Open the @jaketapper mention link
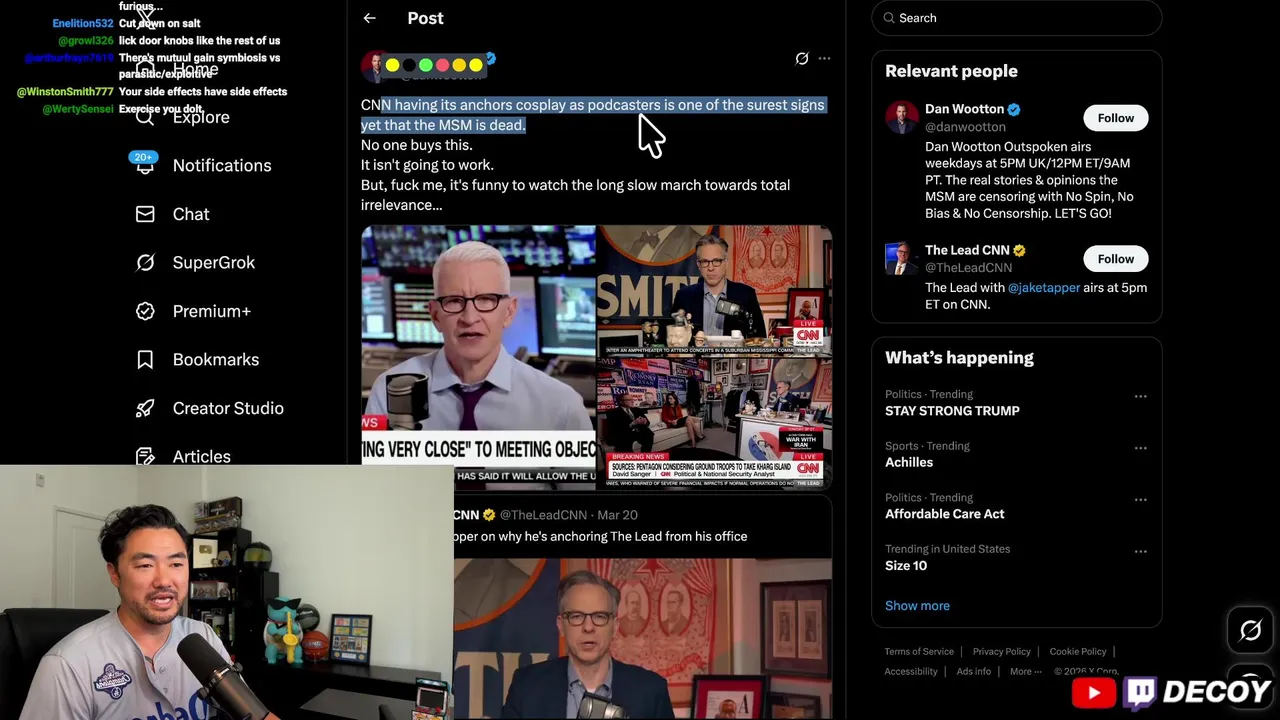Viewport: 1280px width, 720px height. (1044, 288)
